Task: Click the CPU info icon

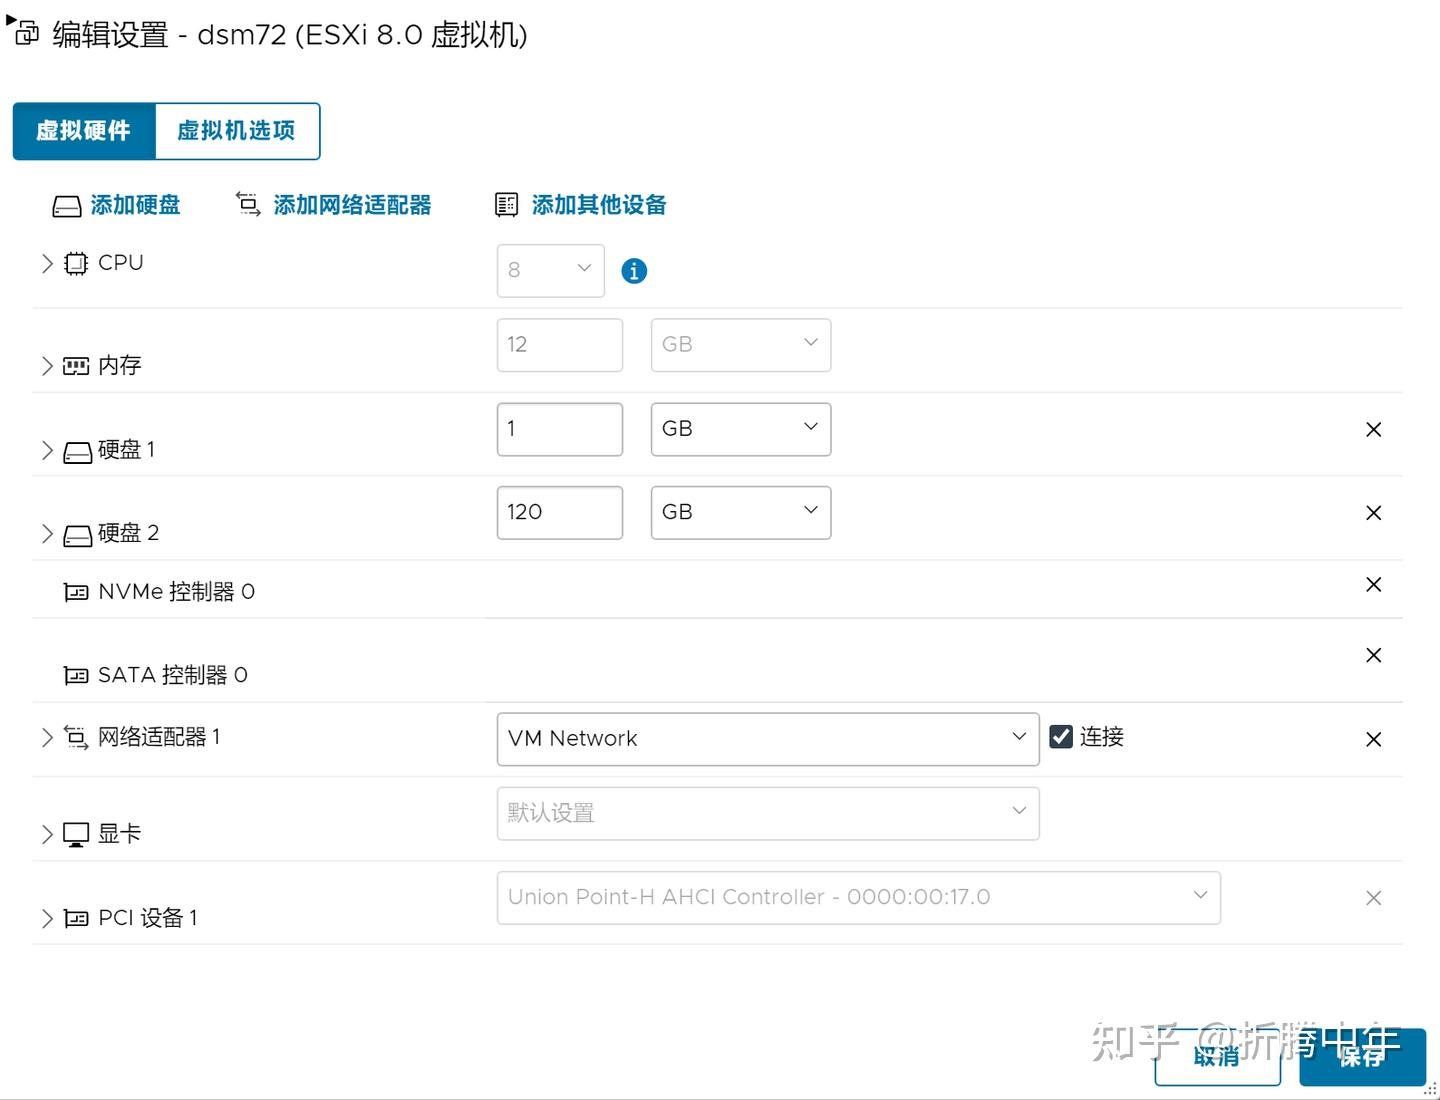Action: coord(634,271)
